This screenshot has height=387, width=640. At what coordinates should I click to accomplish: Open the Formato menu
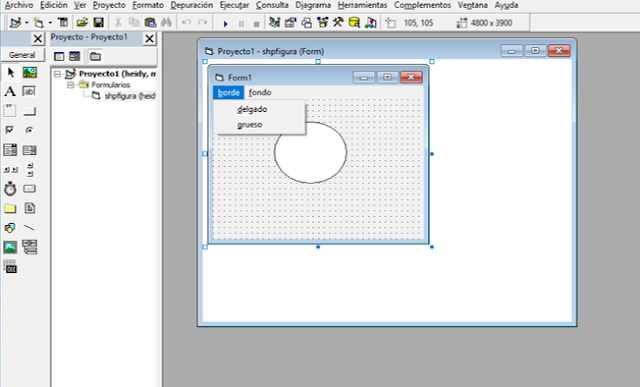click(x=148, y=5)
